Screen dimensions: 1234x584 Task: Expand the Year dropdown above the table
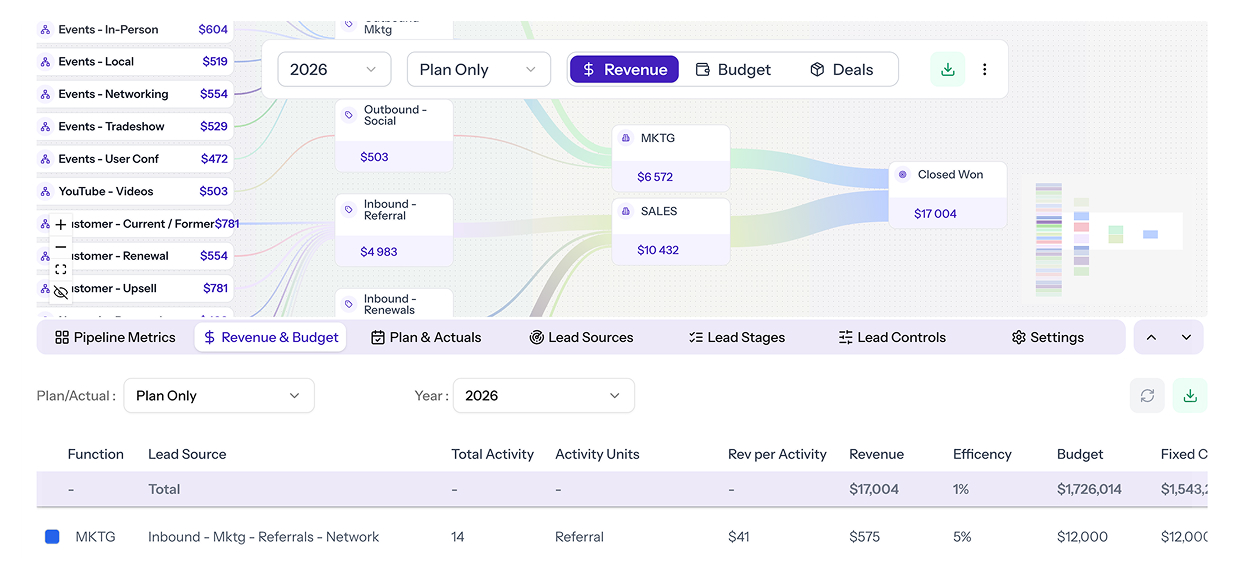tap(543, 396)
